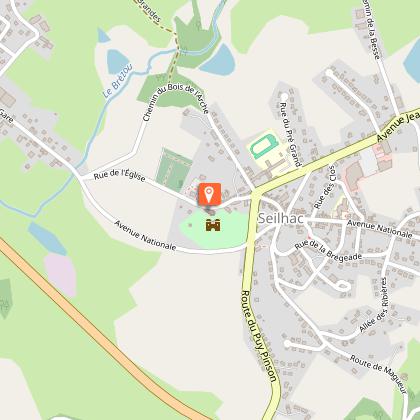
Task: Click the dark green field by Rue de l'Église
Action: pyautogui.click(x=173, y=170)
